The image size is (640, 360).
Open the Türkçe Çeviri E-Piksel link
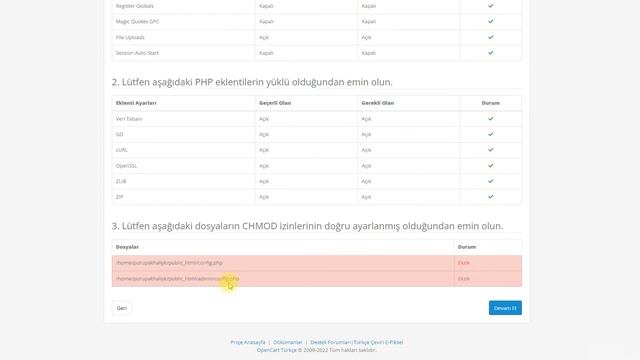378,342
